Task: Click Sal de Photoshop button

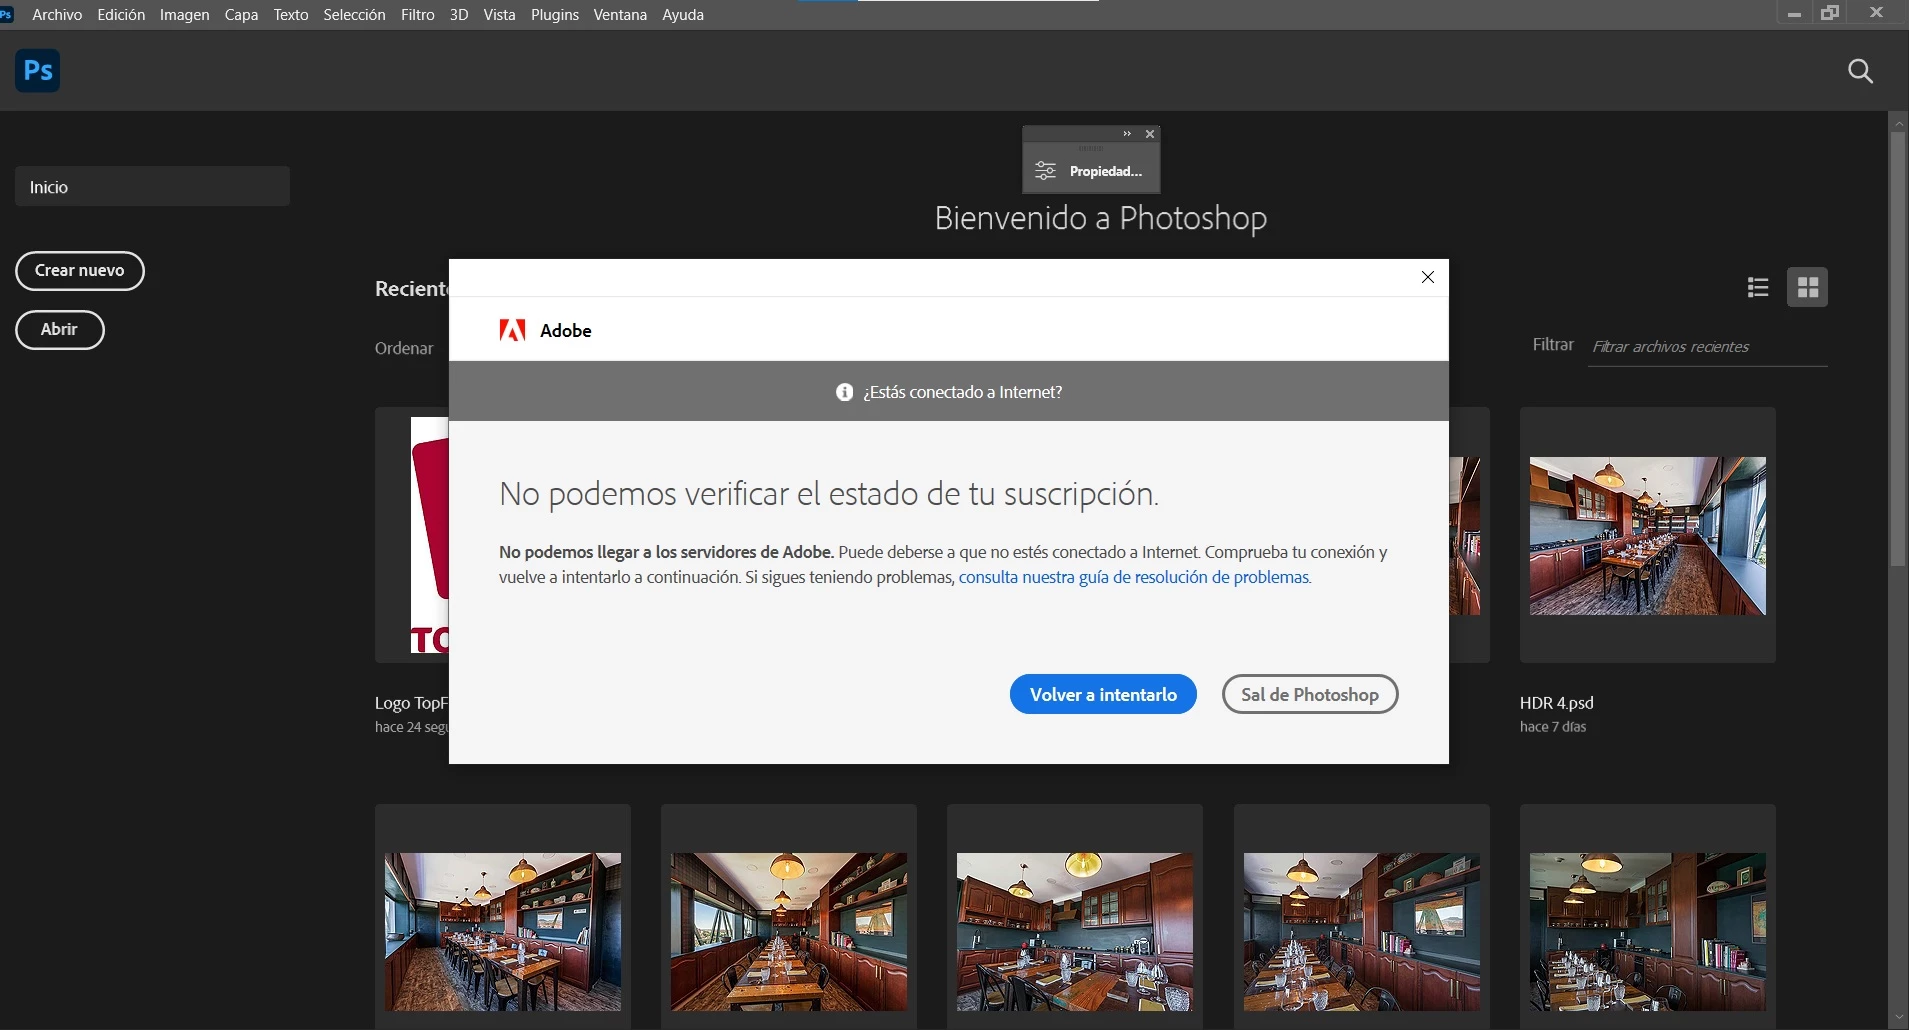Action: [x=1310, y=694]
